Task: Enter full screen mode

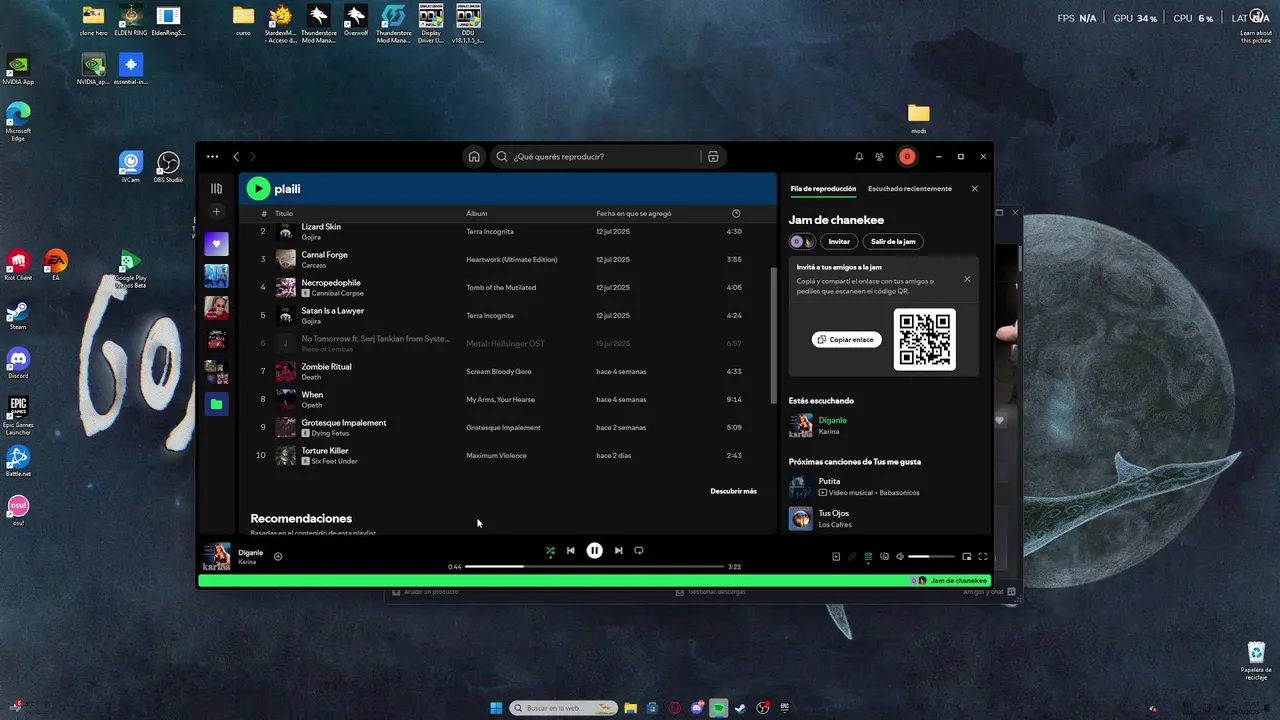Action: coord(983,557)
